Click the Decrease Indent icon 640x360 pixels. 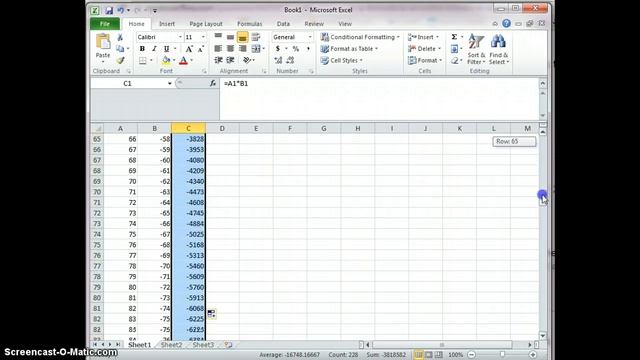(x=218, y=60)
